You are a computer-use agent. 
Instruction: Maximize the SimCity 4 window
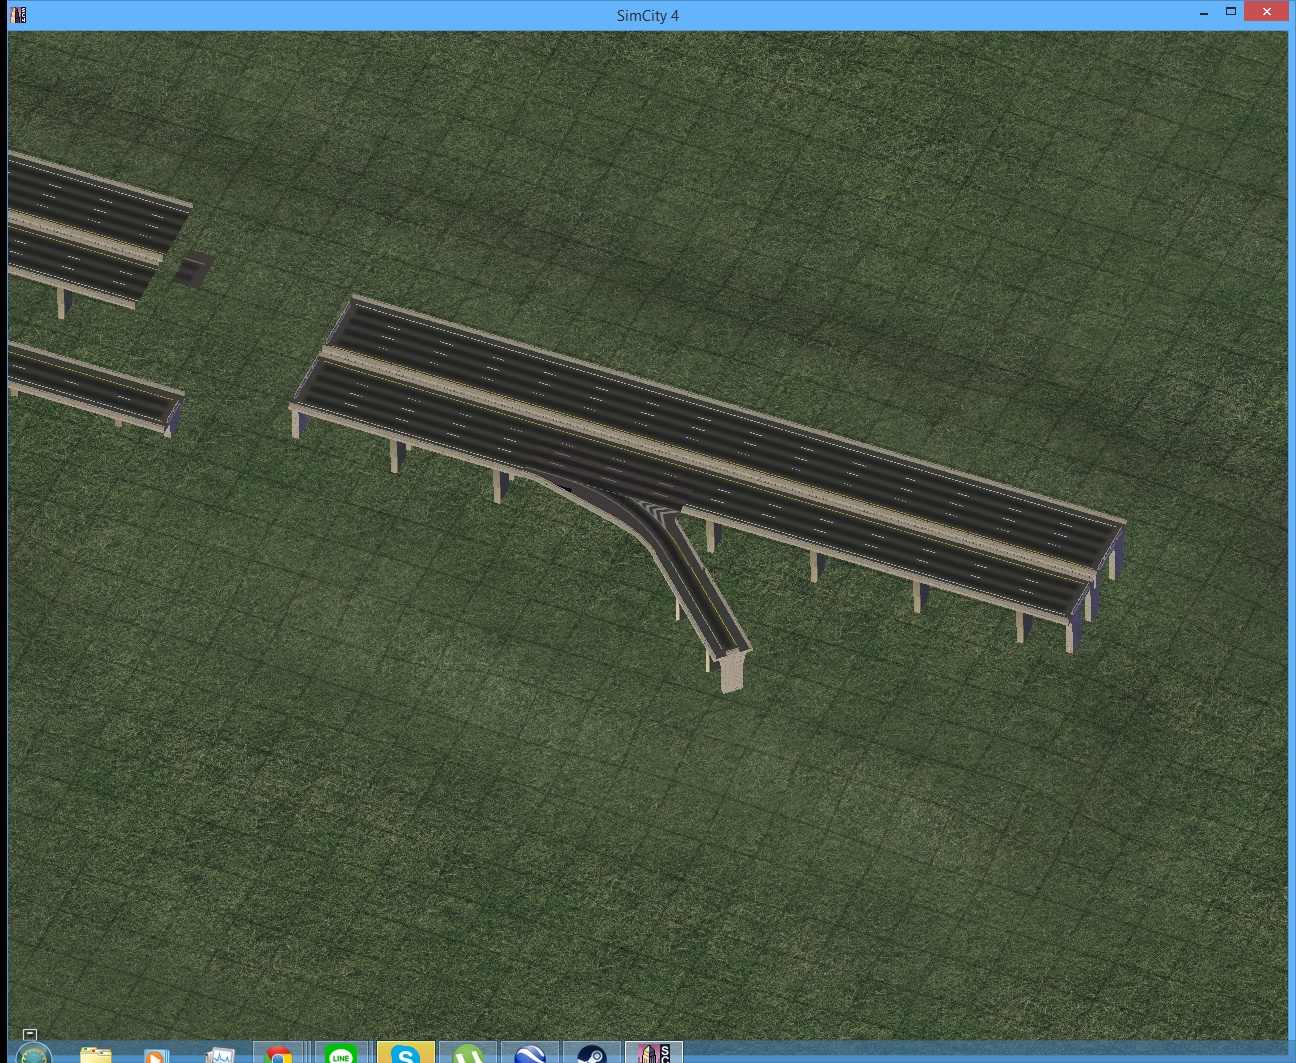pyautogui.click(x=1231, y=13)
